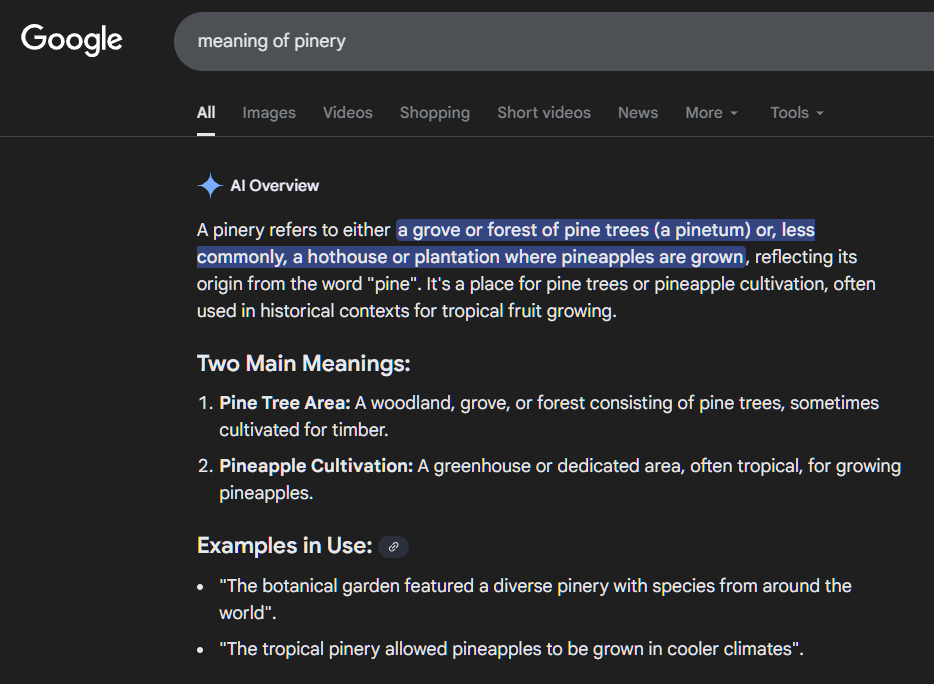
Task: Open the Tools dropdown
Action: [797, 113]
